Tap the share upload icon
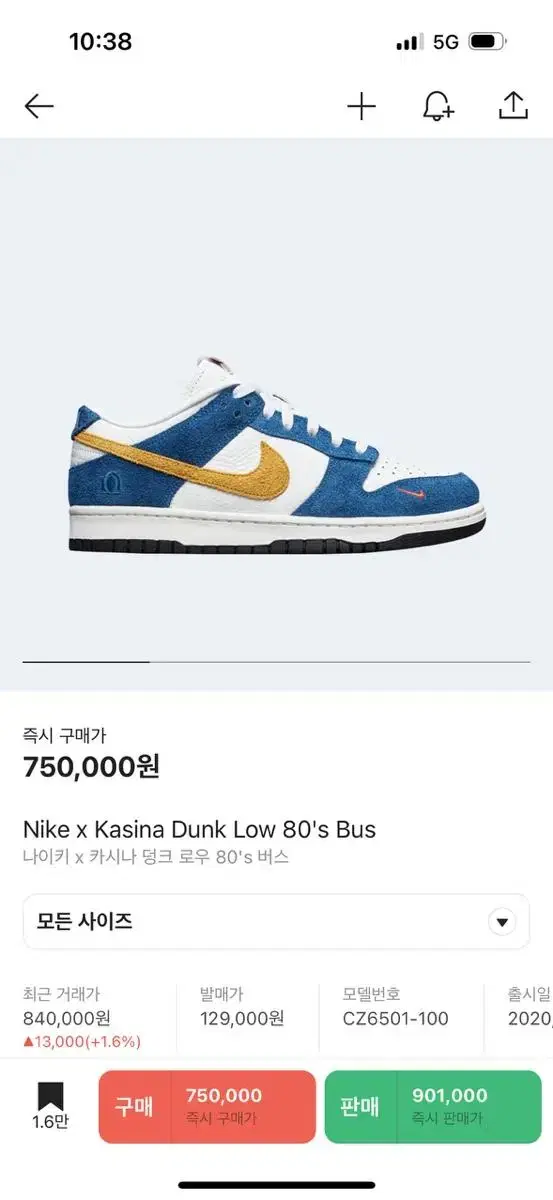 point(513,106)
